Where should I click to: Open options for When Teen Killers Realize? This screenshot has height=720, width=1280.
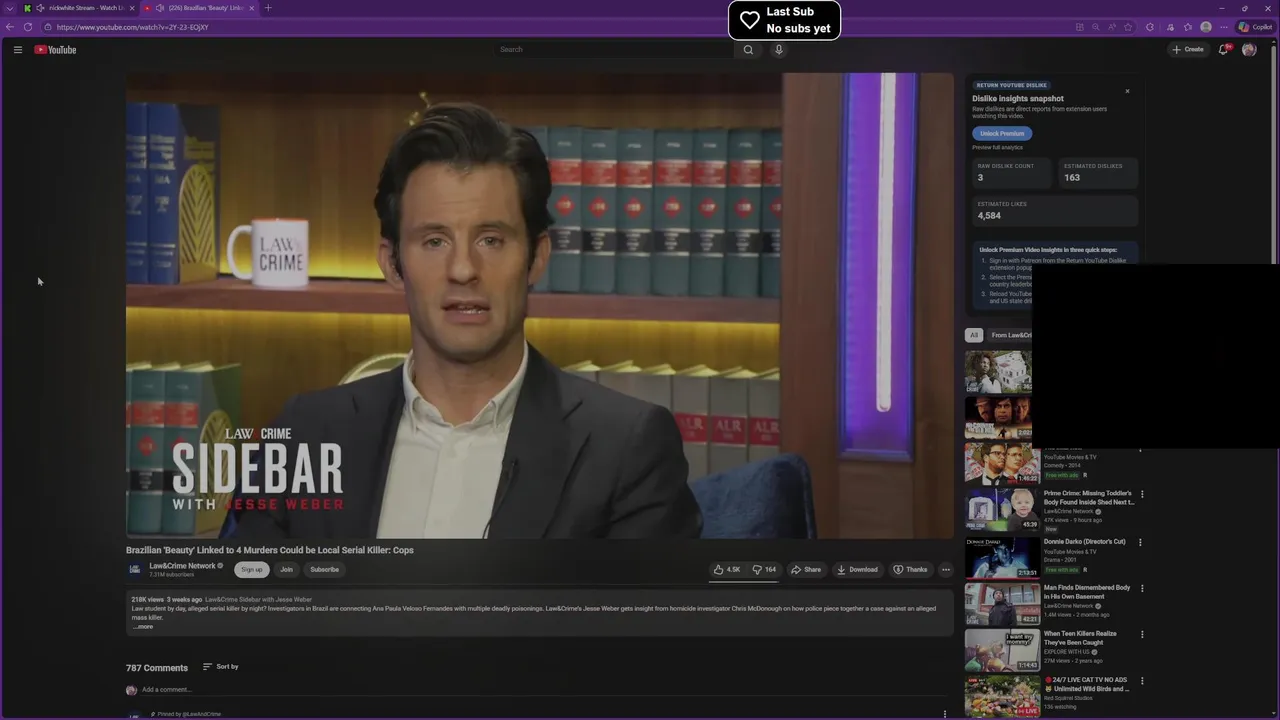click(1142, 634)
